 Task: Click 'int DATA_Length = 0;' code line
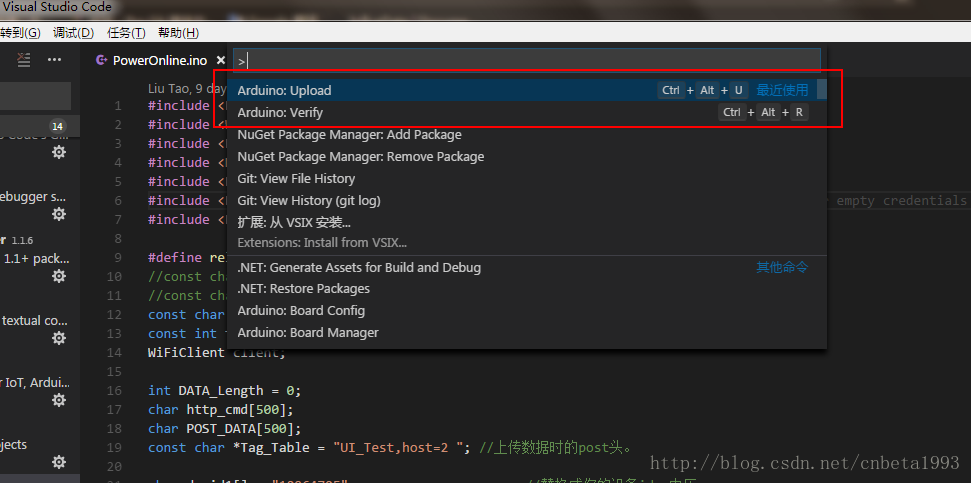click(x=224, y=391)
